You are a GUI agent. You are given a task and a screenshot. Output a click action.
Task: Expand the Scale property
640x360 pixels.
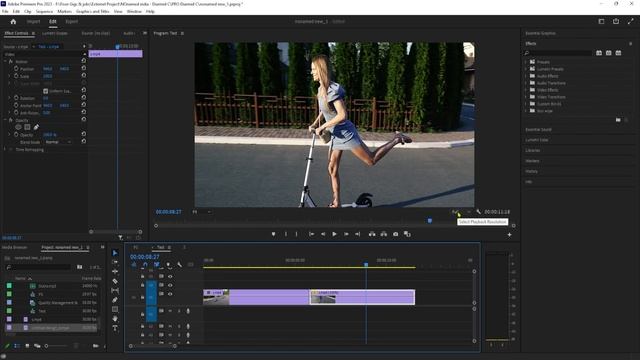10,76
